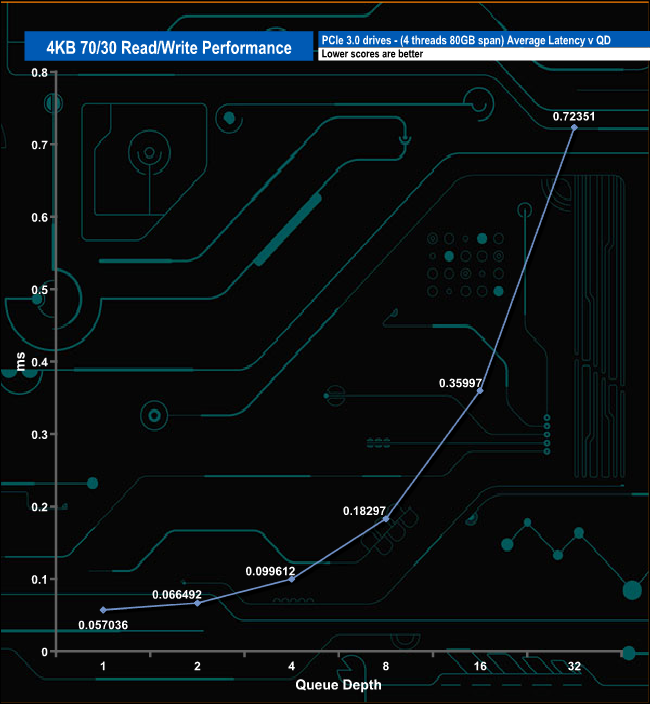
Task: Select the data point marker at queue depth 16
Action: (480, 391)
